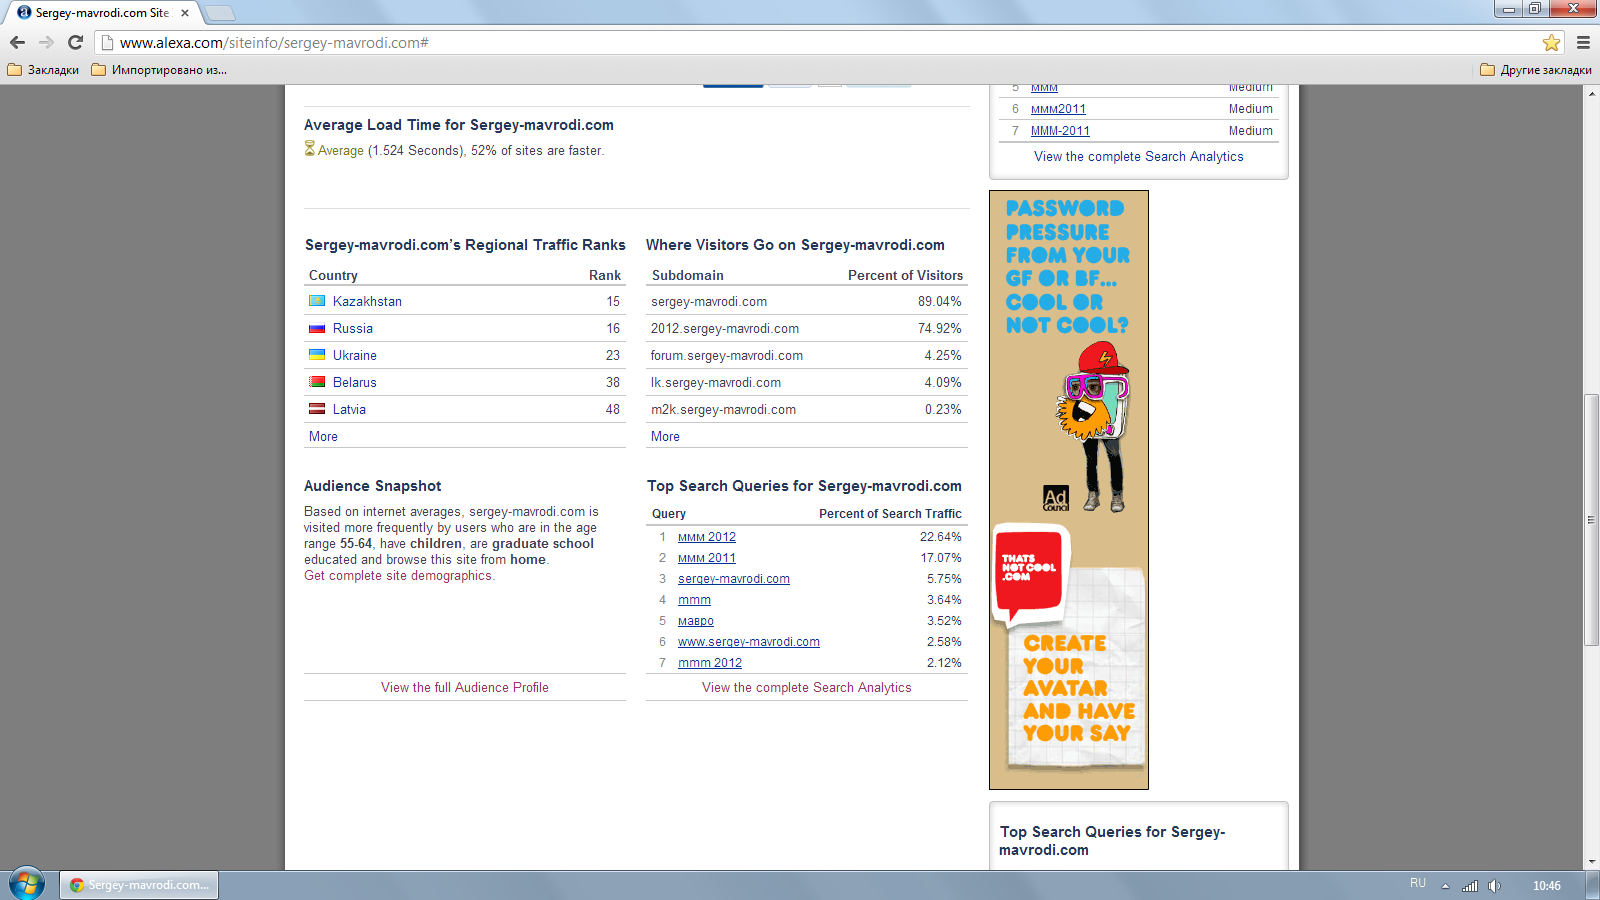Image resolution: width=1600 pixels, height=900 pixels.
Task: Click the Закладки bookmarks folder
Action: [x=43, y=70]
